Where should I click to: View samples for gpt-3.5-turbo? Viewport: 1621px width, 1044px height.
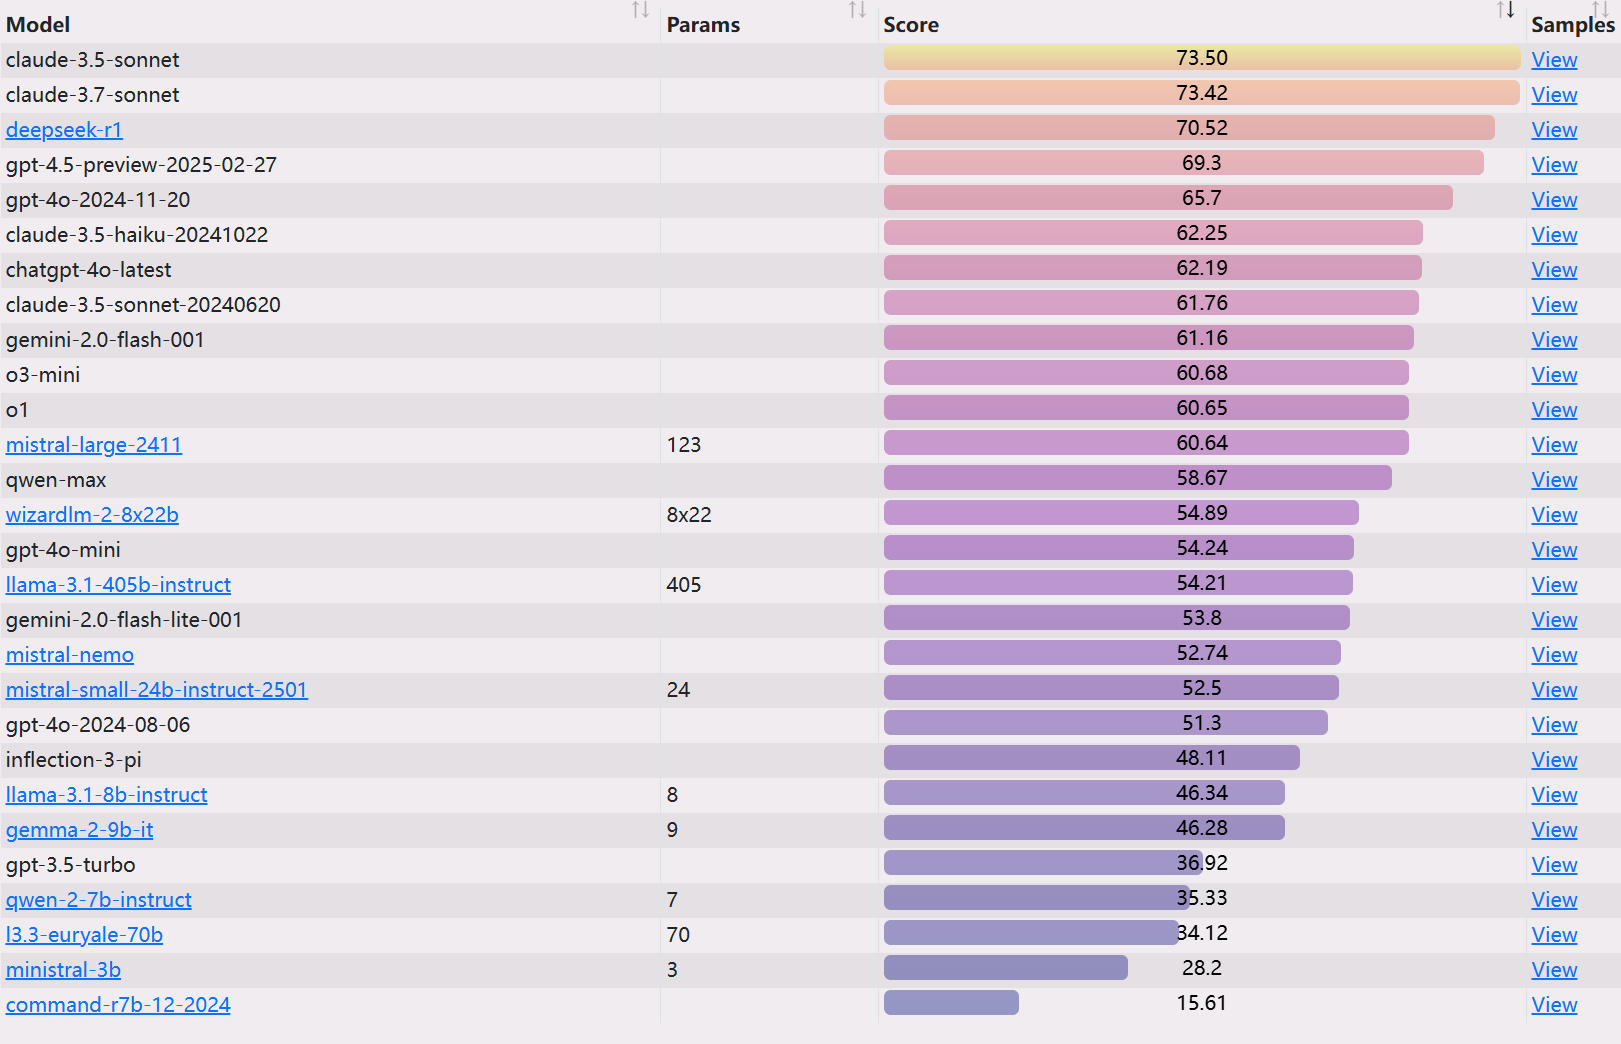1554,865
